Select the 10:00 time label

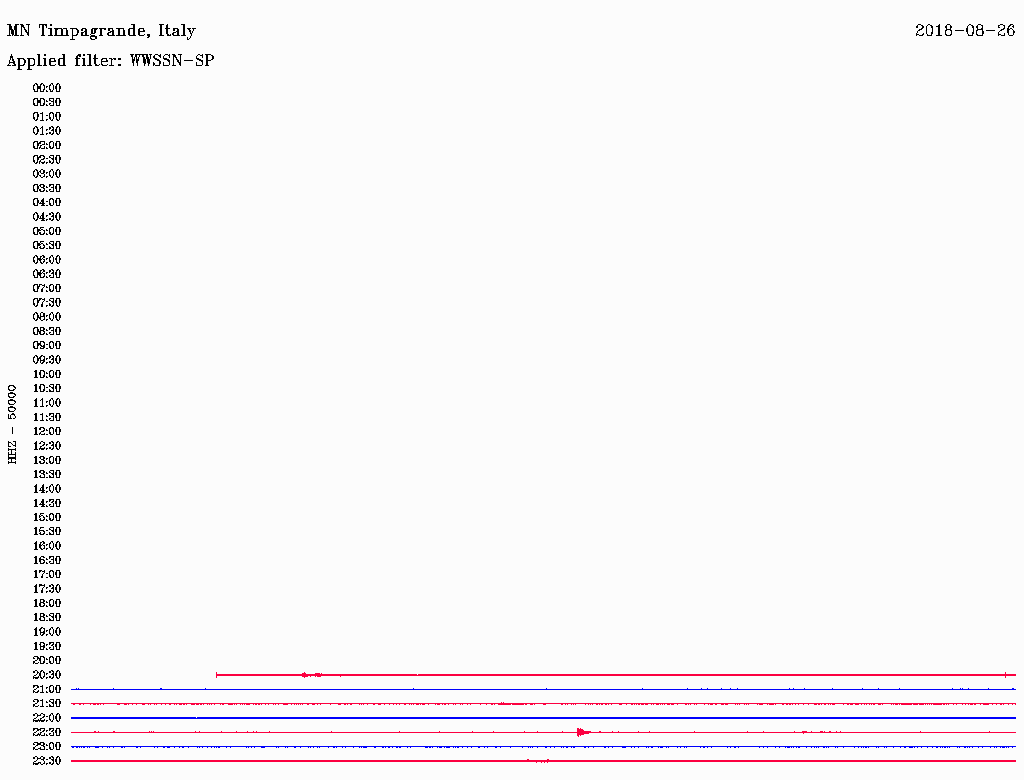pos(47,374)
